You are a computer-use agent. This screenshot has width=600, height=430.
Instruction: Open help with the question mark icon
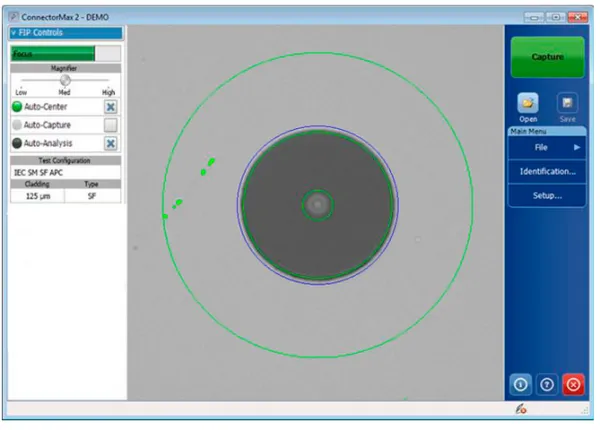[547, 384]
